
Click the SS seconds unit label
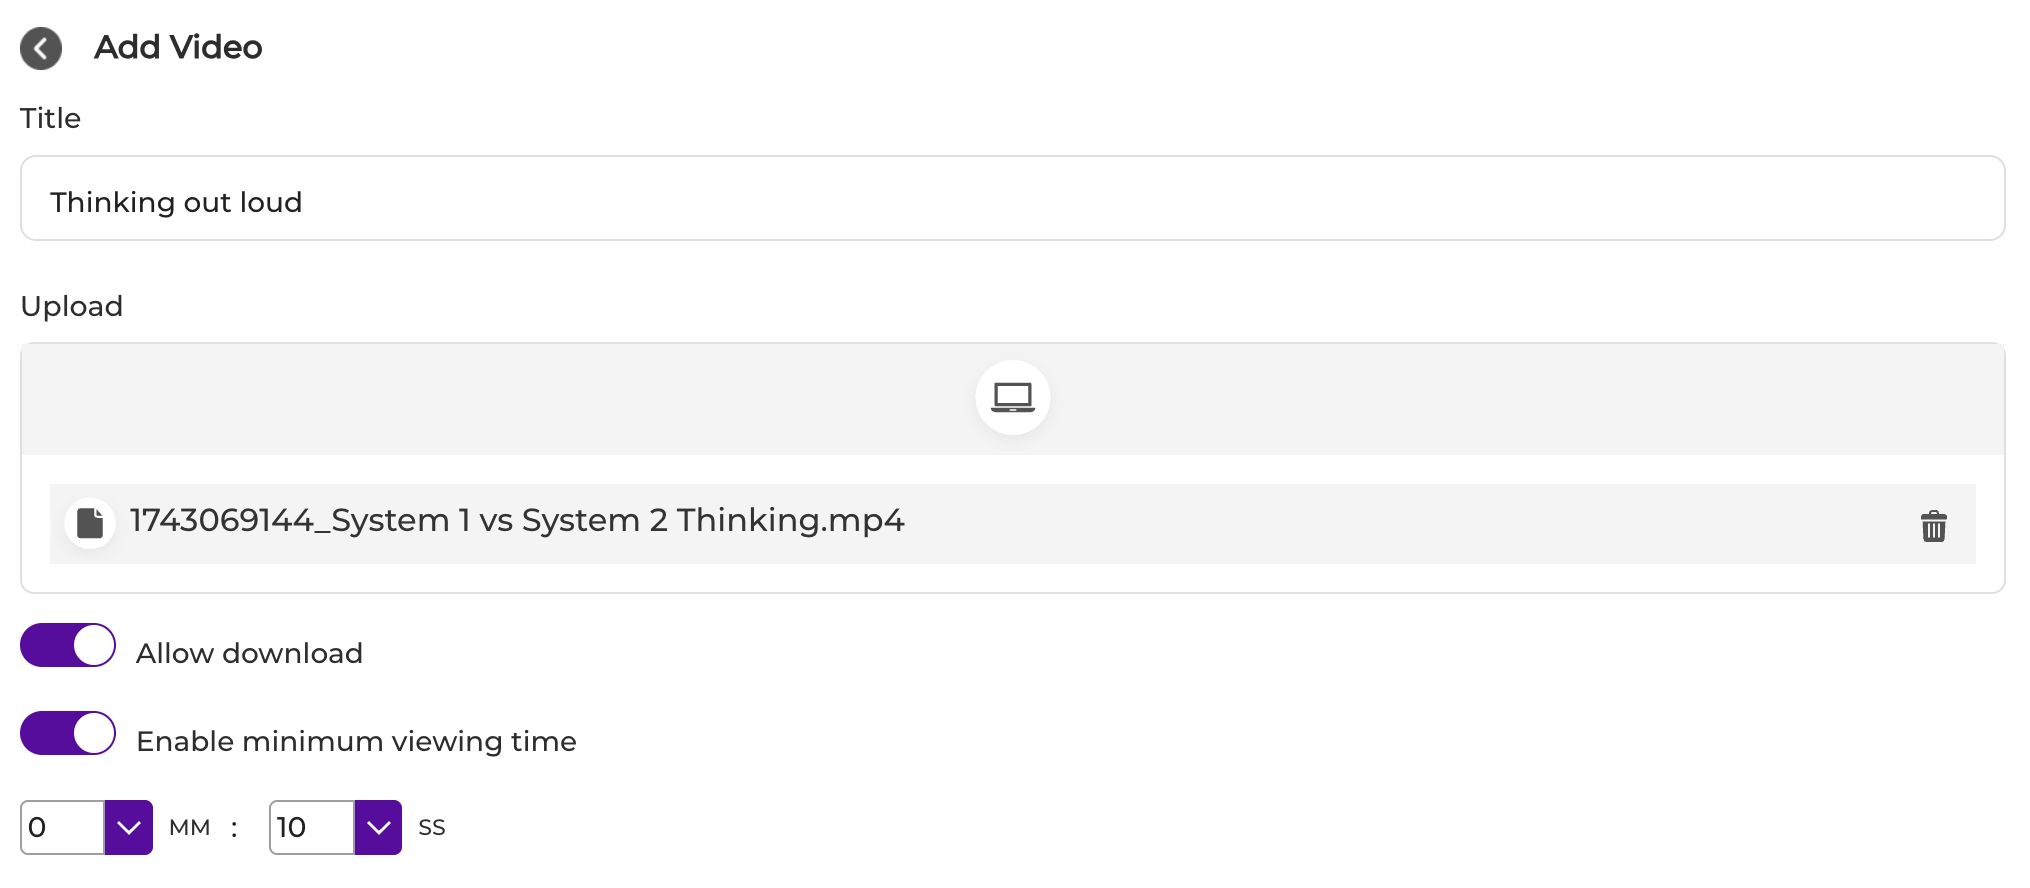pos(432,827)
